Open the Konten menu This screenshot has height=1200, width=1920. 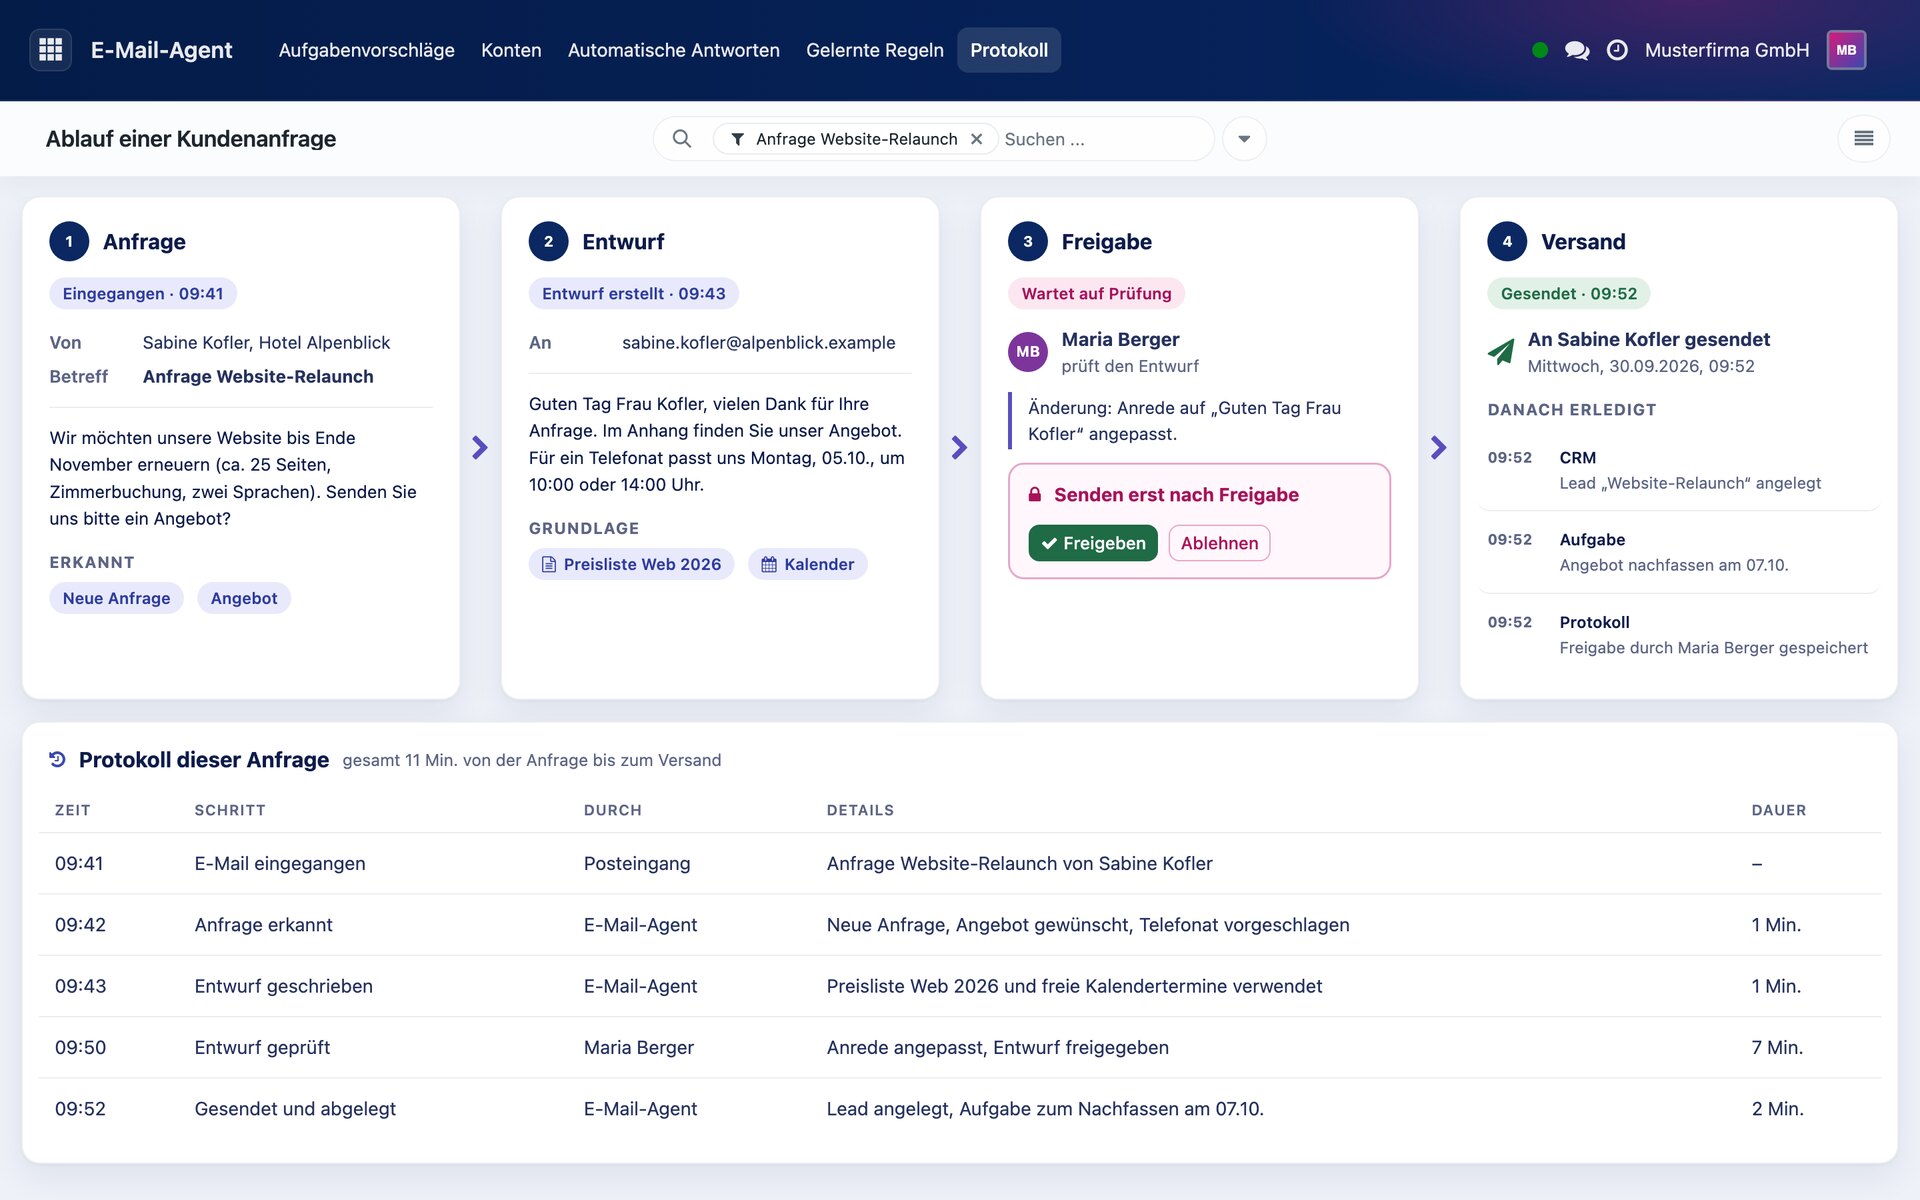click(x=511, y=50)
